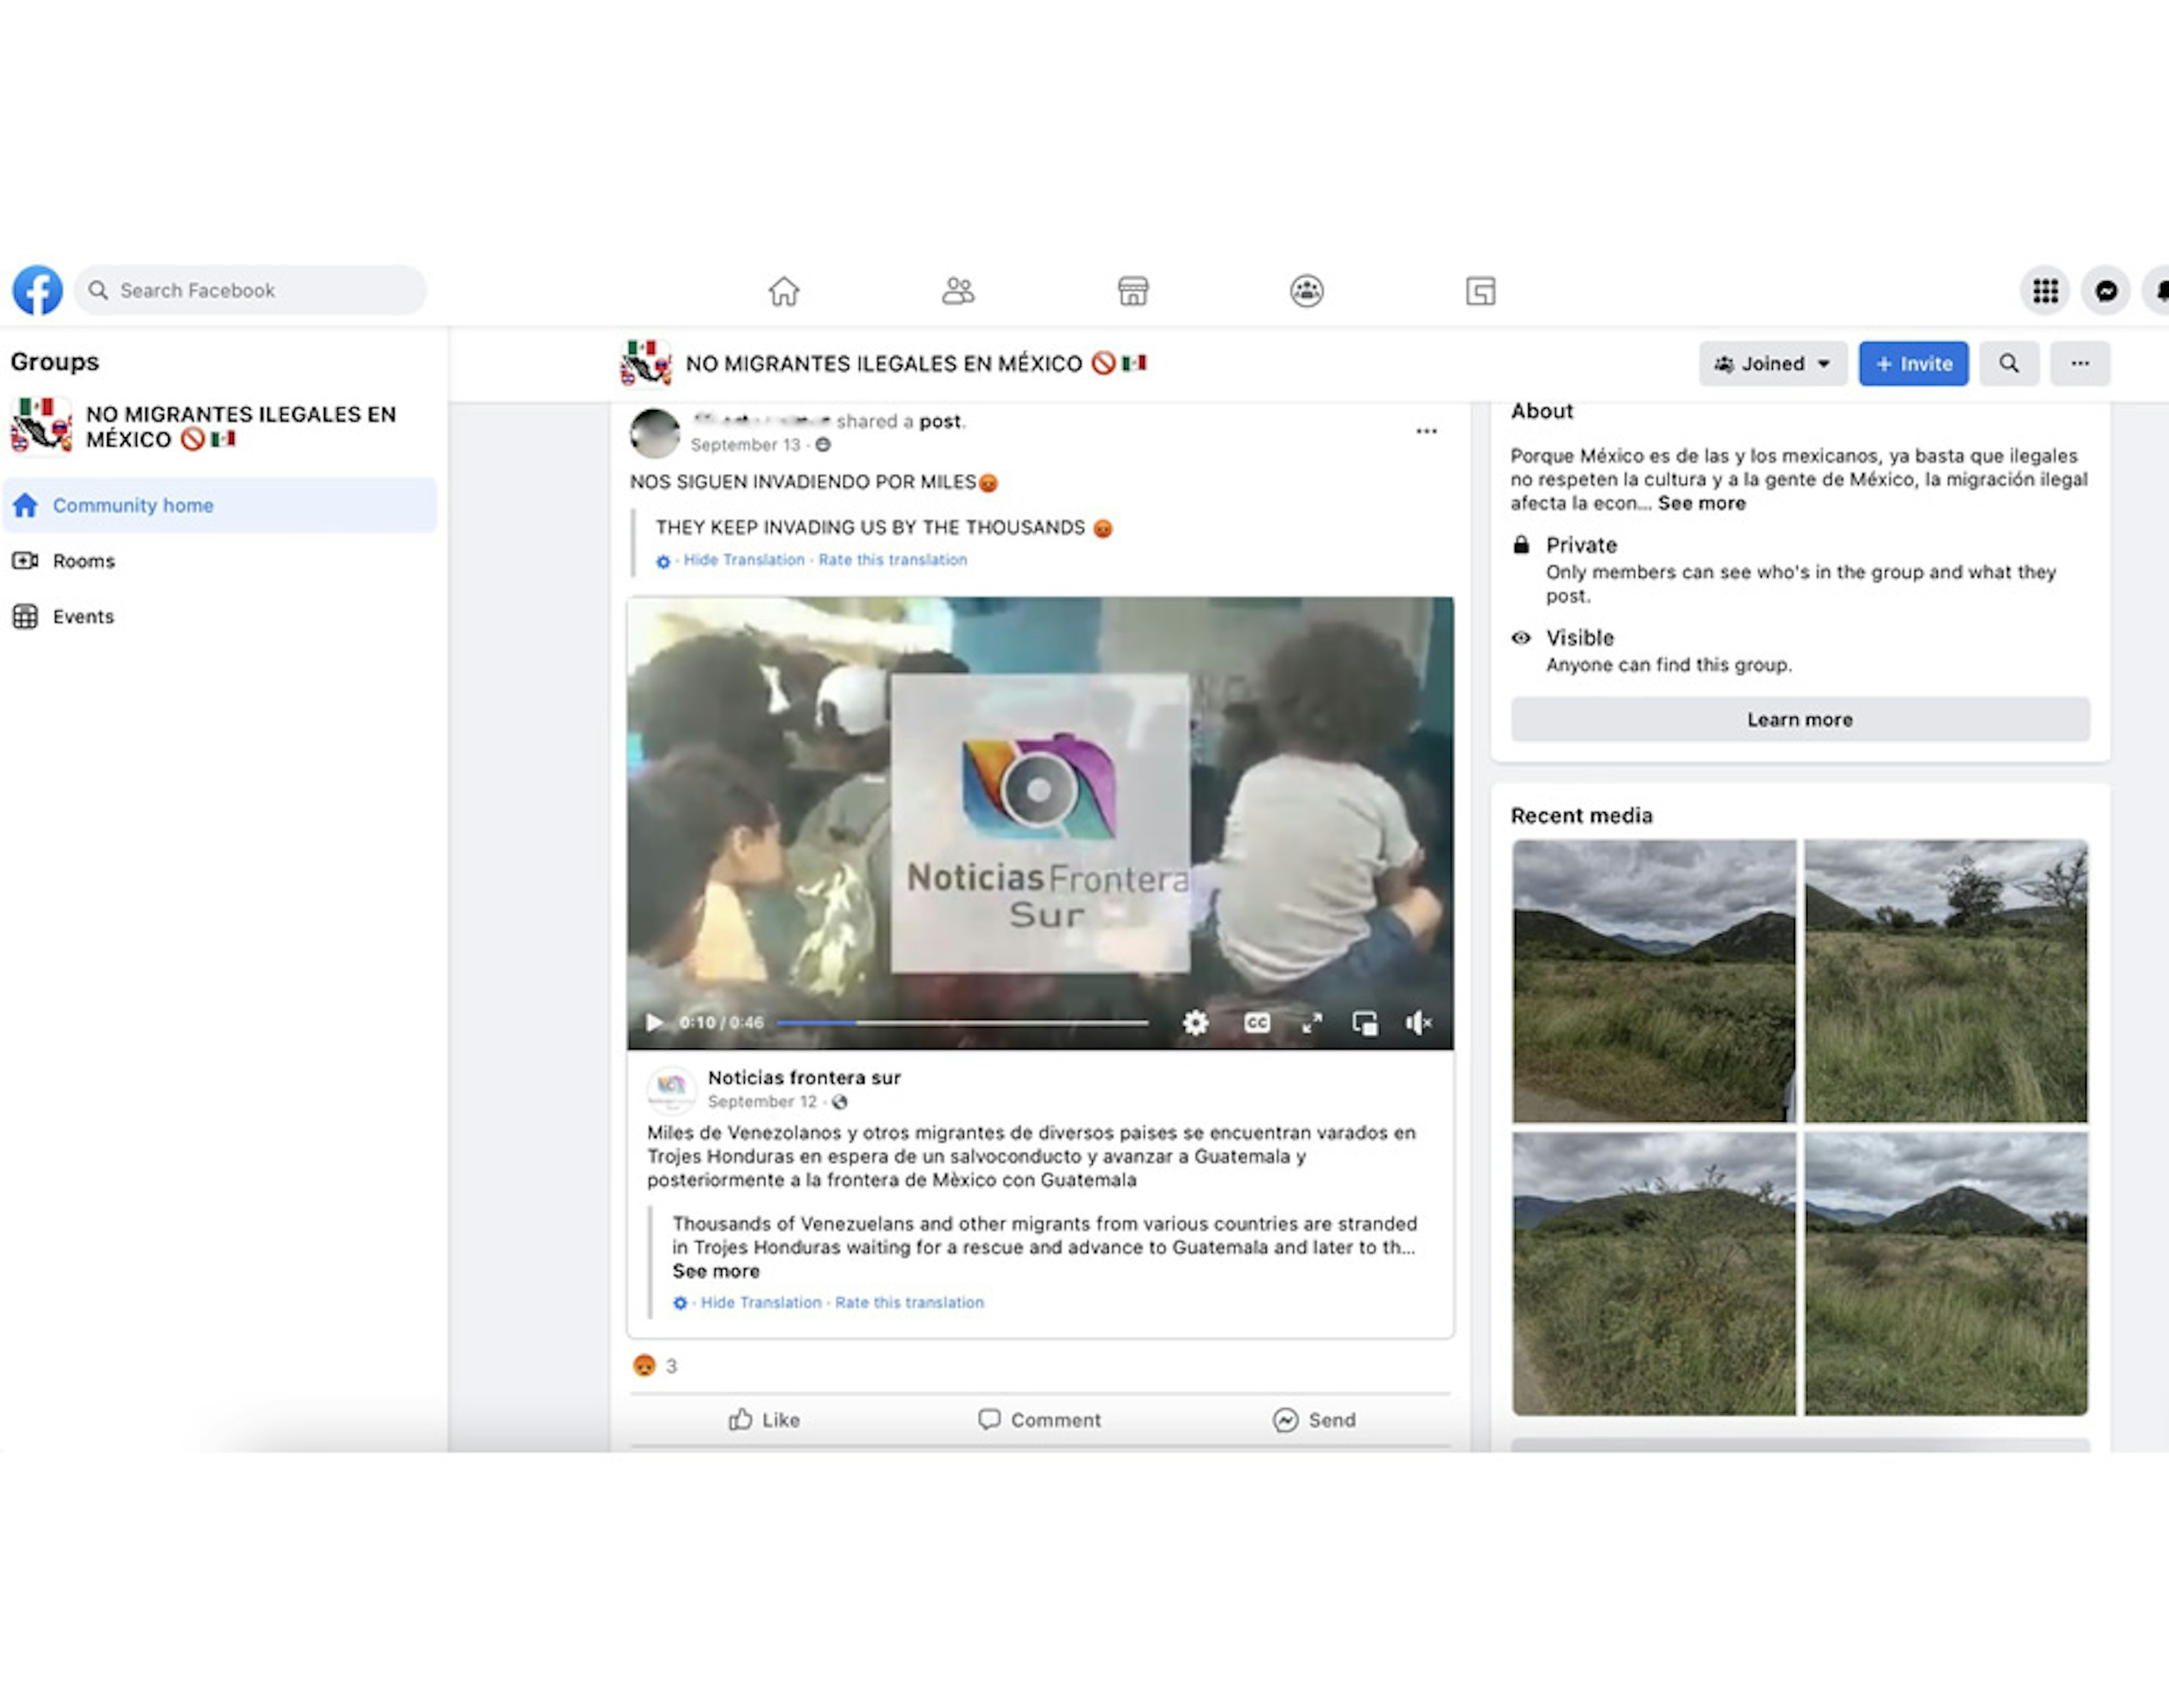The height and width of the screenshot is (1708, 2169).
Task: Open translation settings gear in the shared post
Action: (x=680, y=1303)
